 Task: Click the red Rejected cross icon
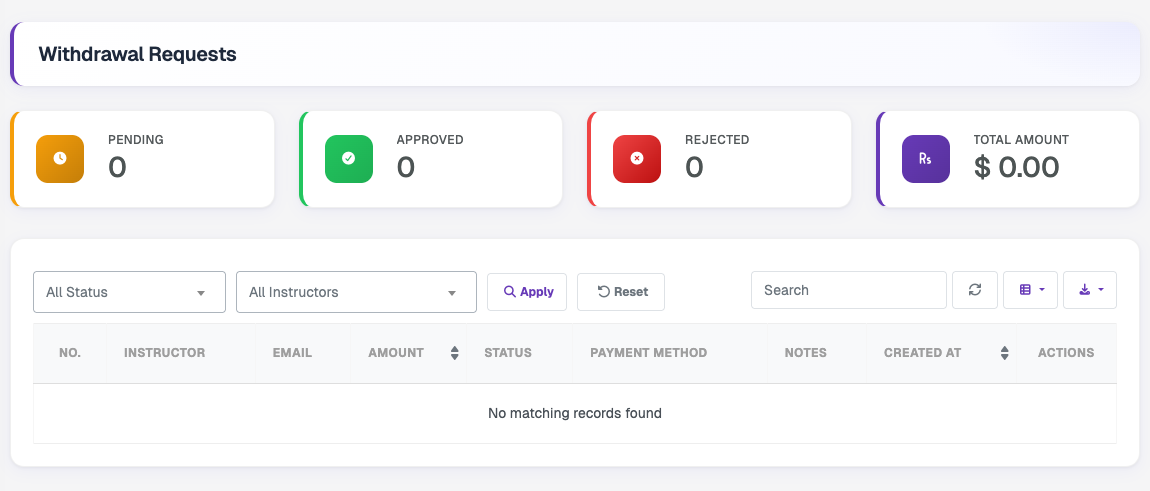(637, 159)
